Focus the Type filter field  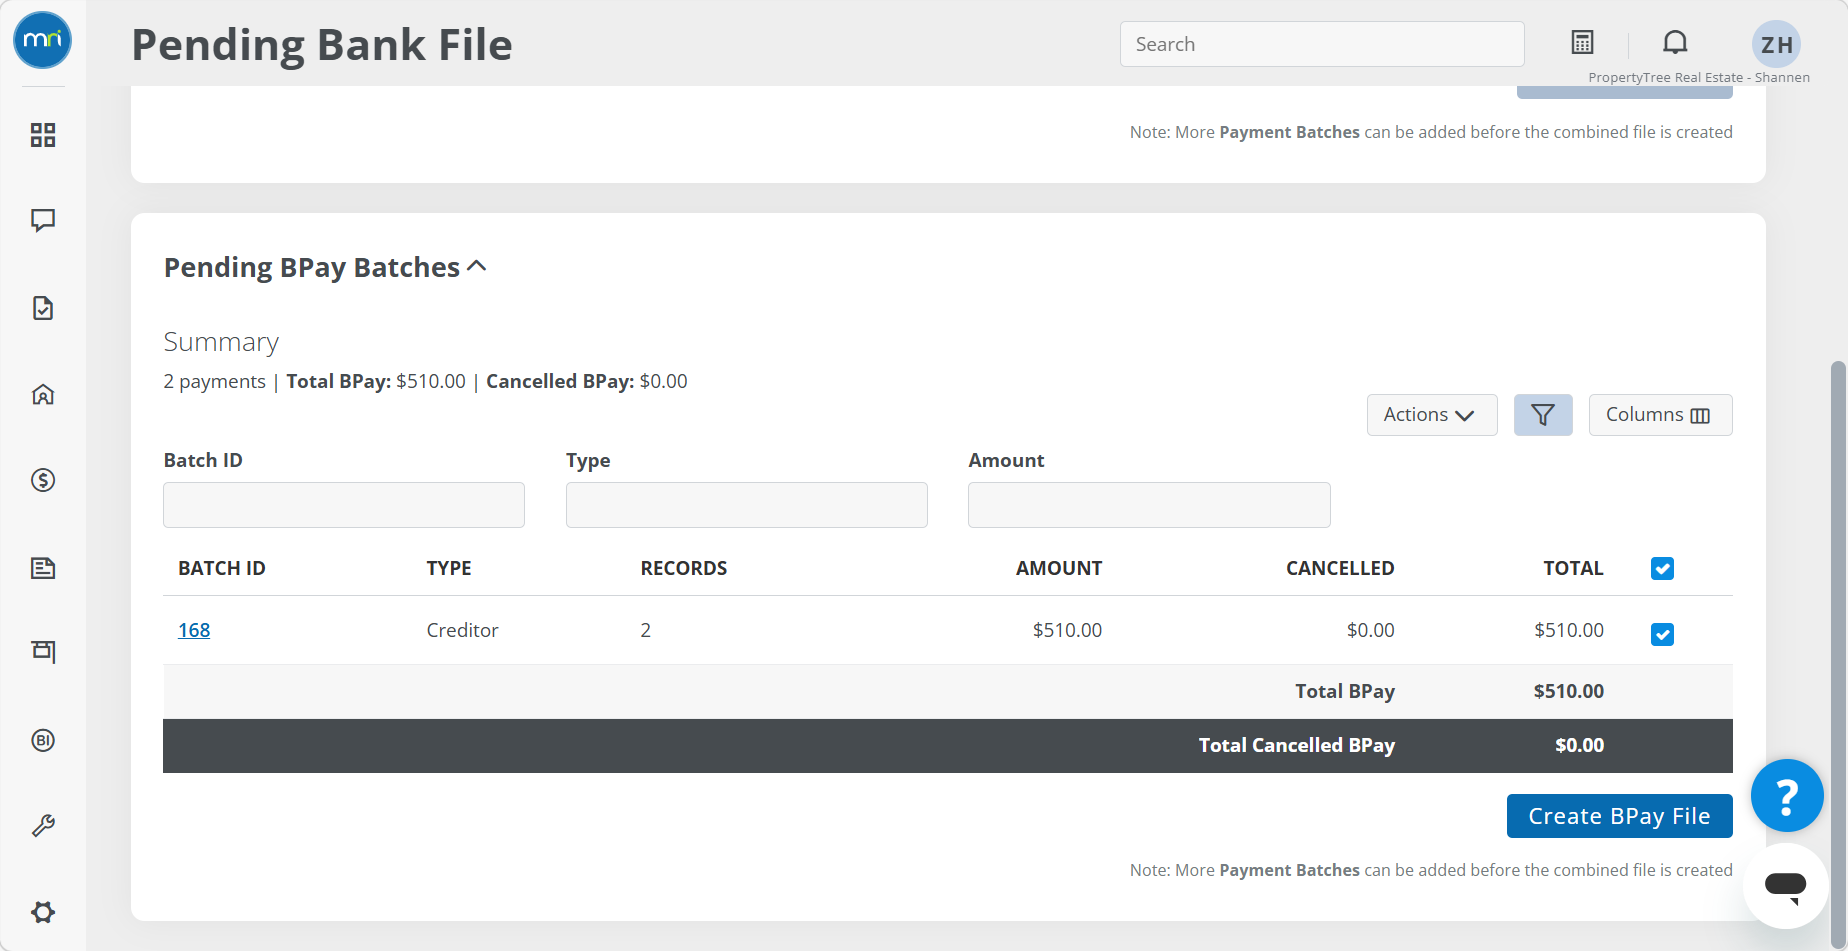coord(747,505)
